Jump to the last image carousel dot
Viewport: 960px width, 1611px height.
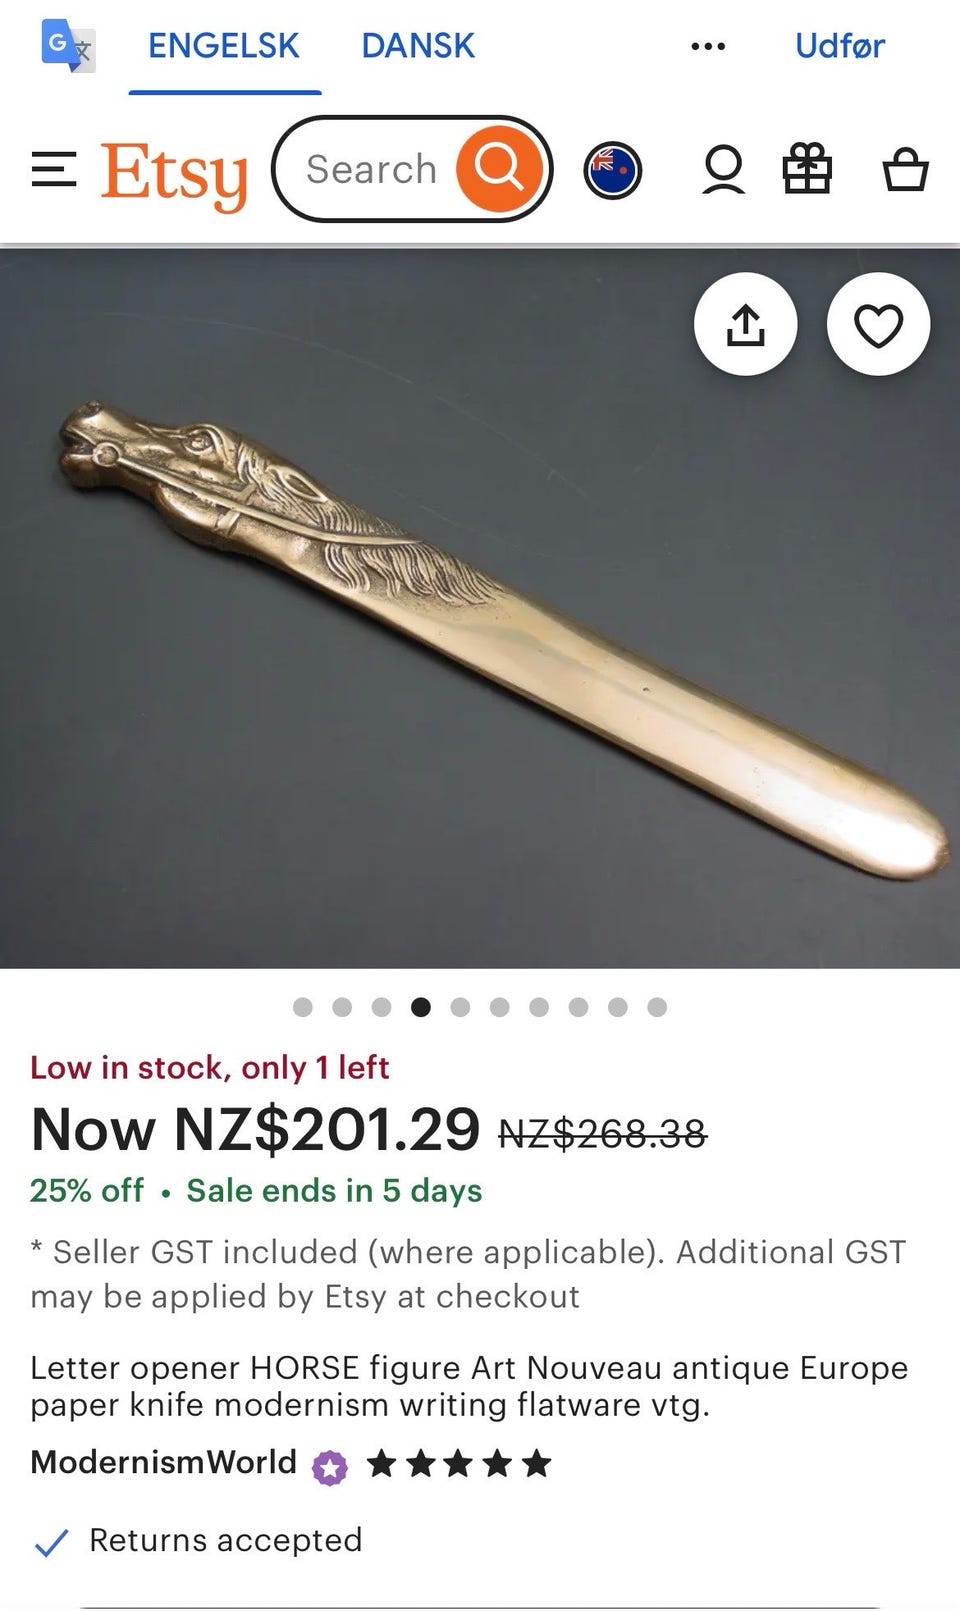(x=657, y=1007)
